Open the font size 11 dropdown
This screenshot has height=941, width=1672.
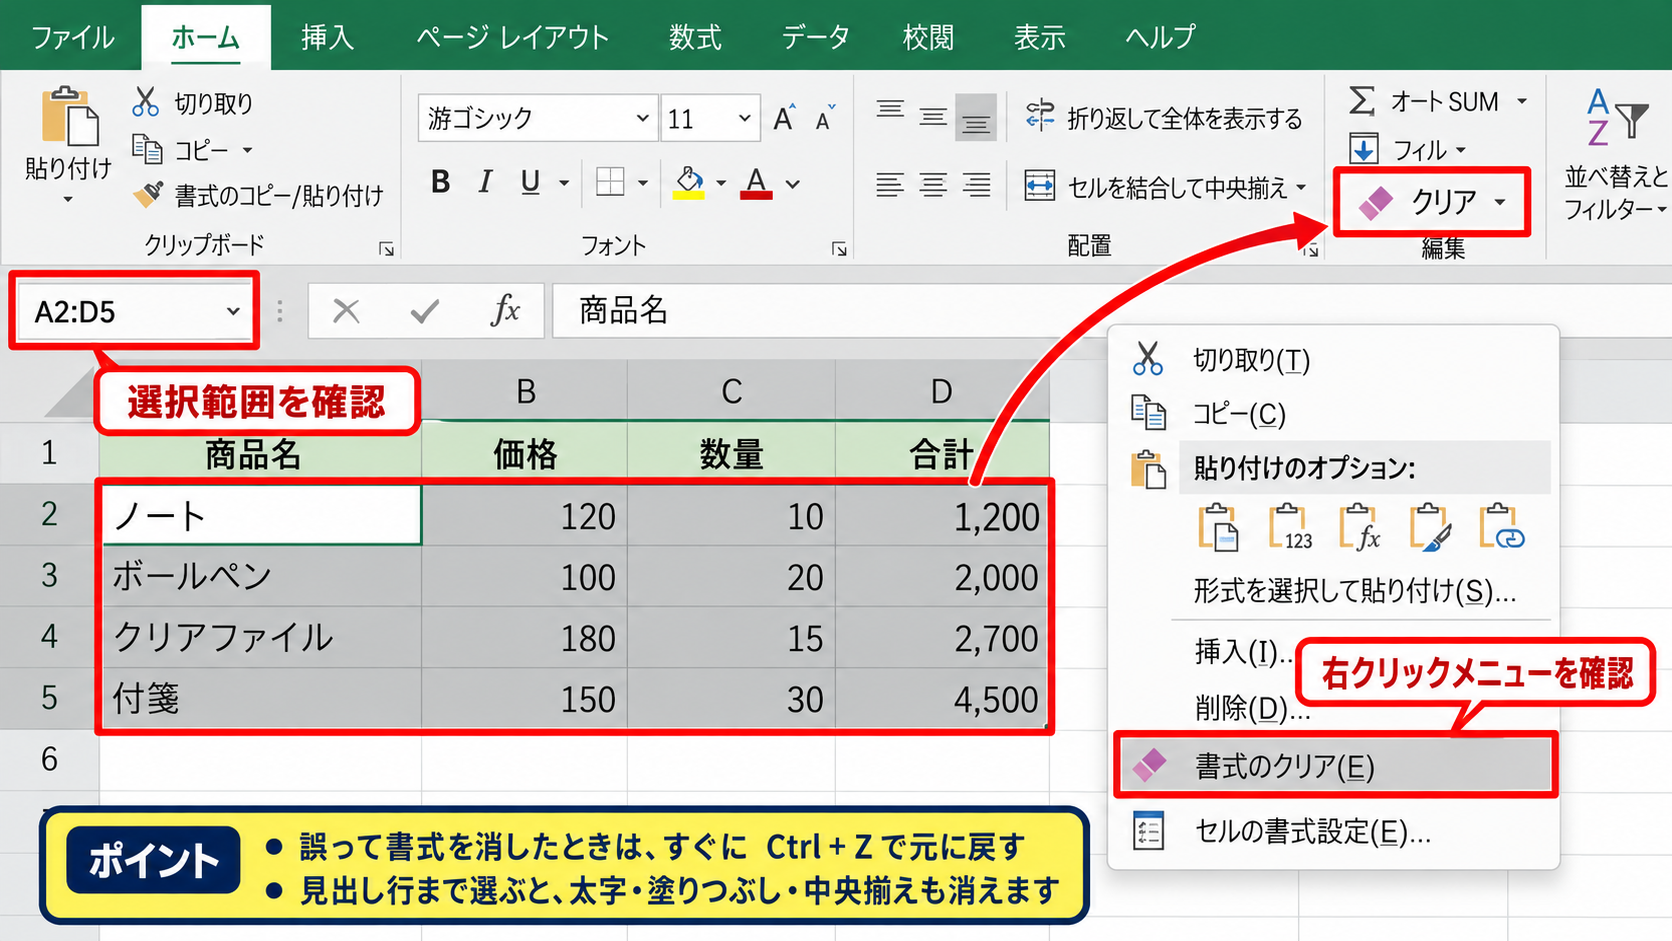click(x=744, y=118)
